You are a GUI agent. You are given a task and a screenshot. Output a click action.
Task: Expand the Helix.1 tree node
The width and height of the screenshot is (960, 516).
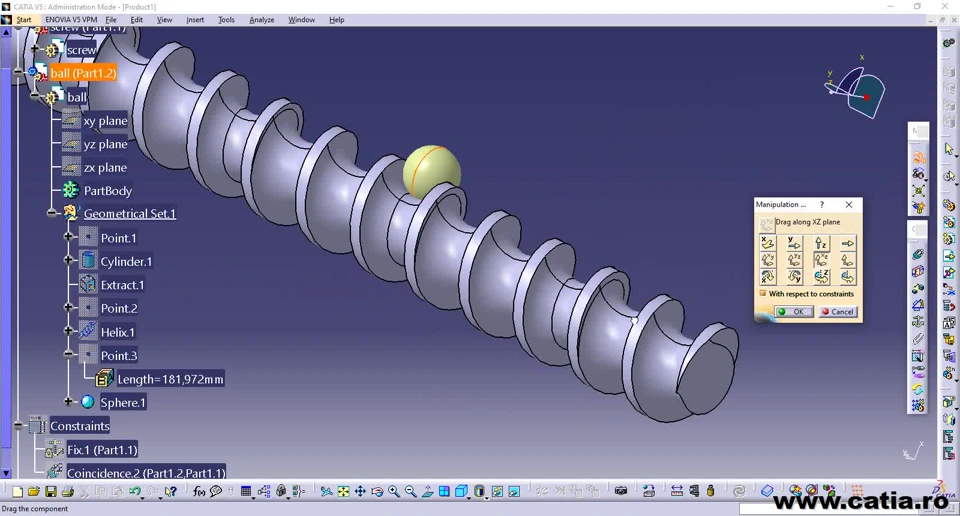pos(69,331)
